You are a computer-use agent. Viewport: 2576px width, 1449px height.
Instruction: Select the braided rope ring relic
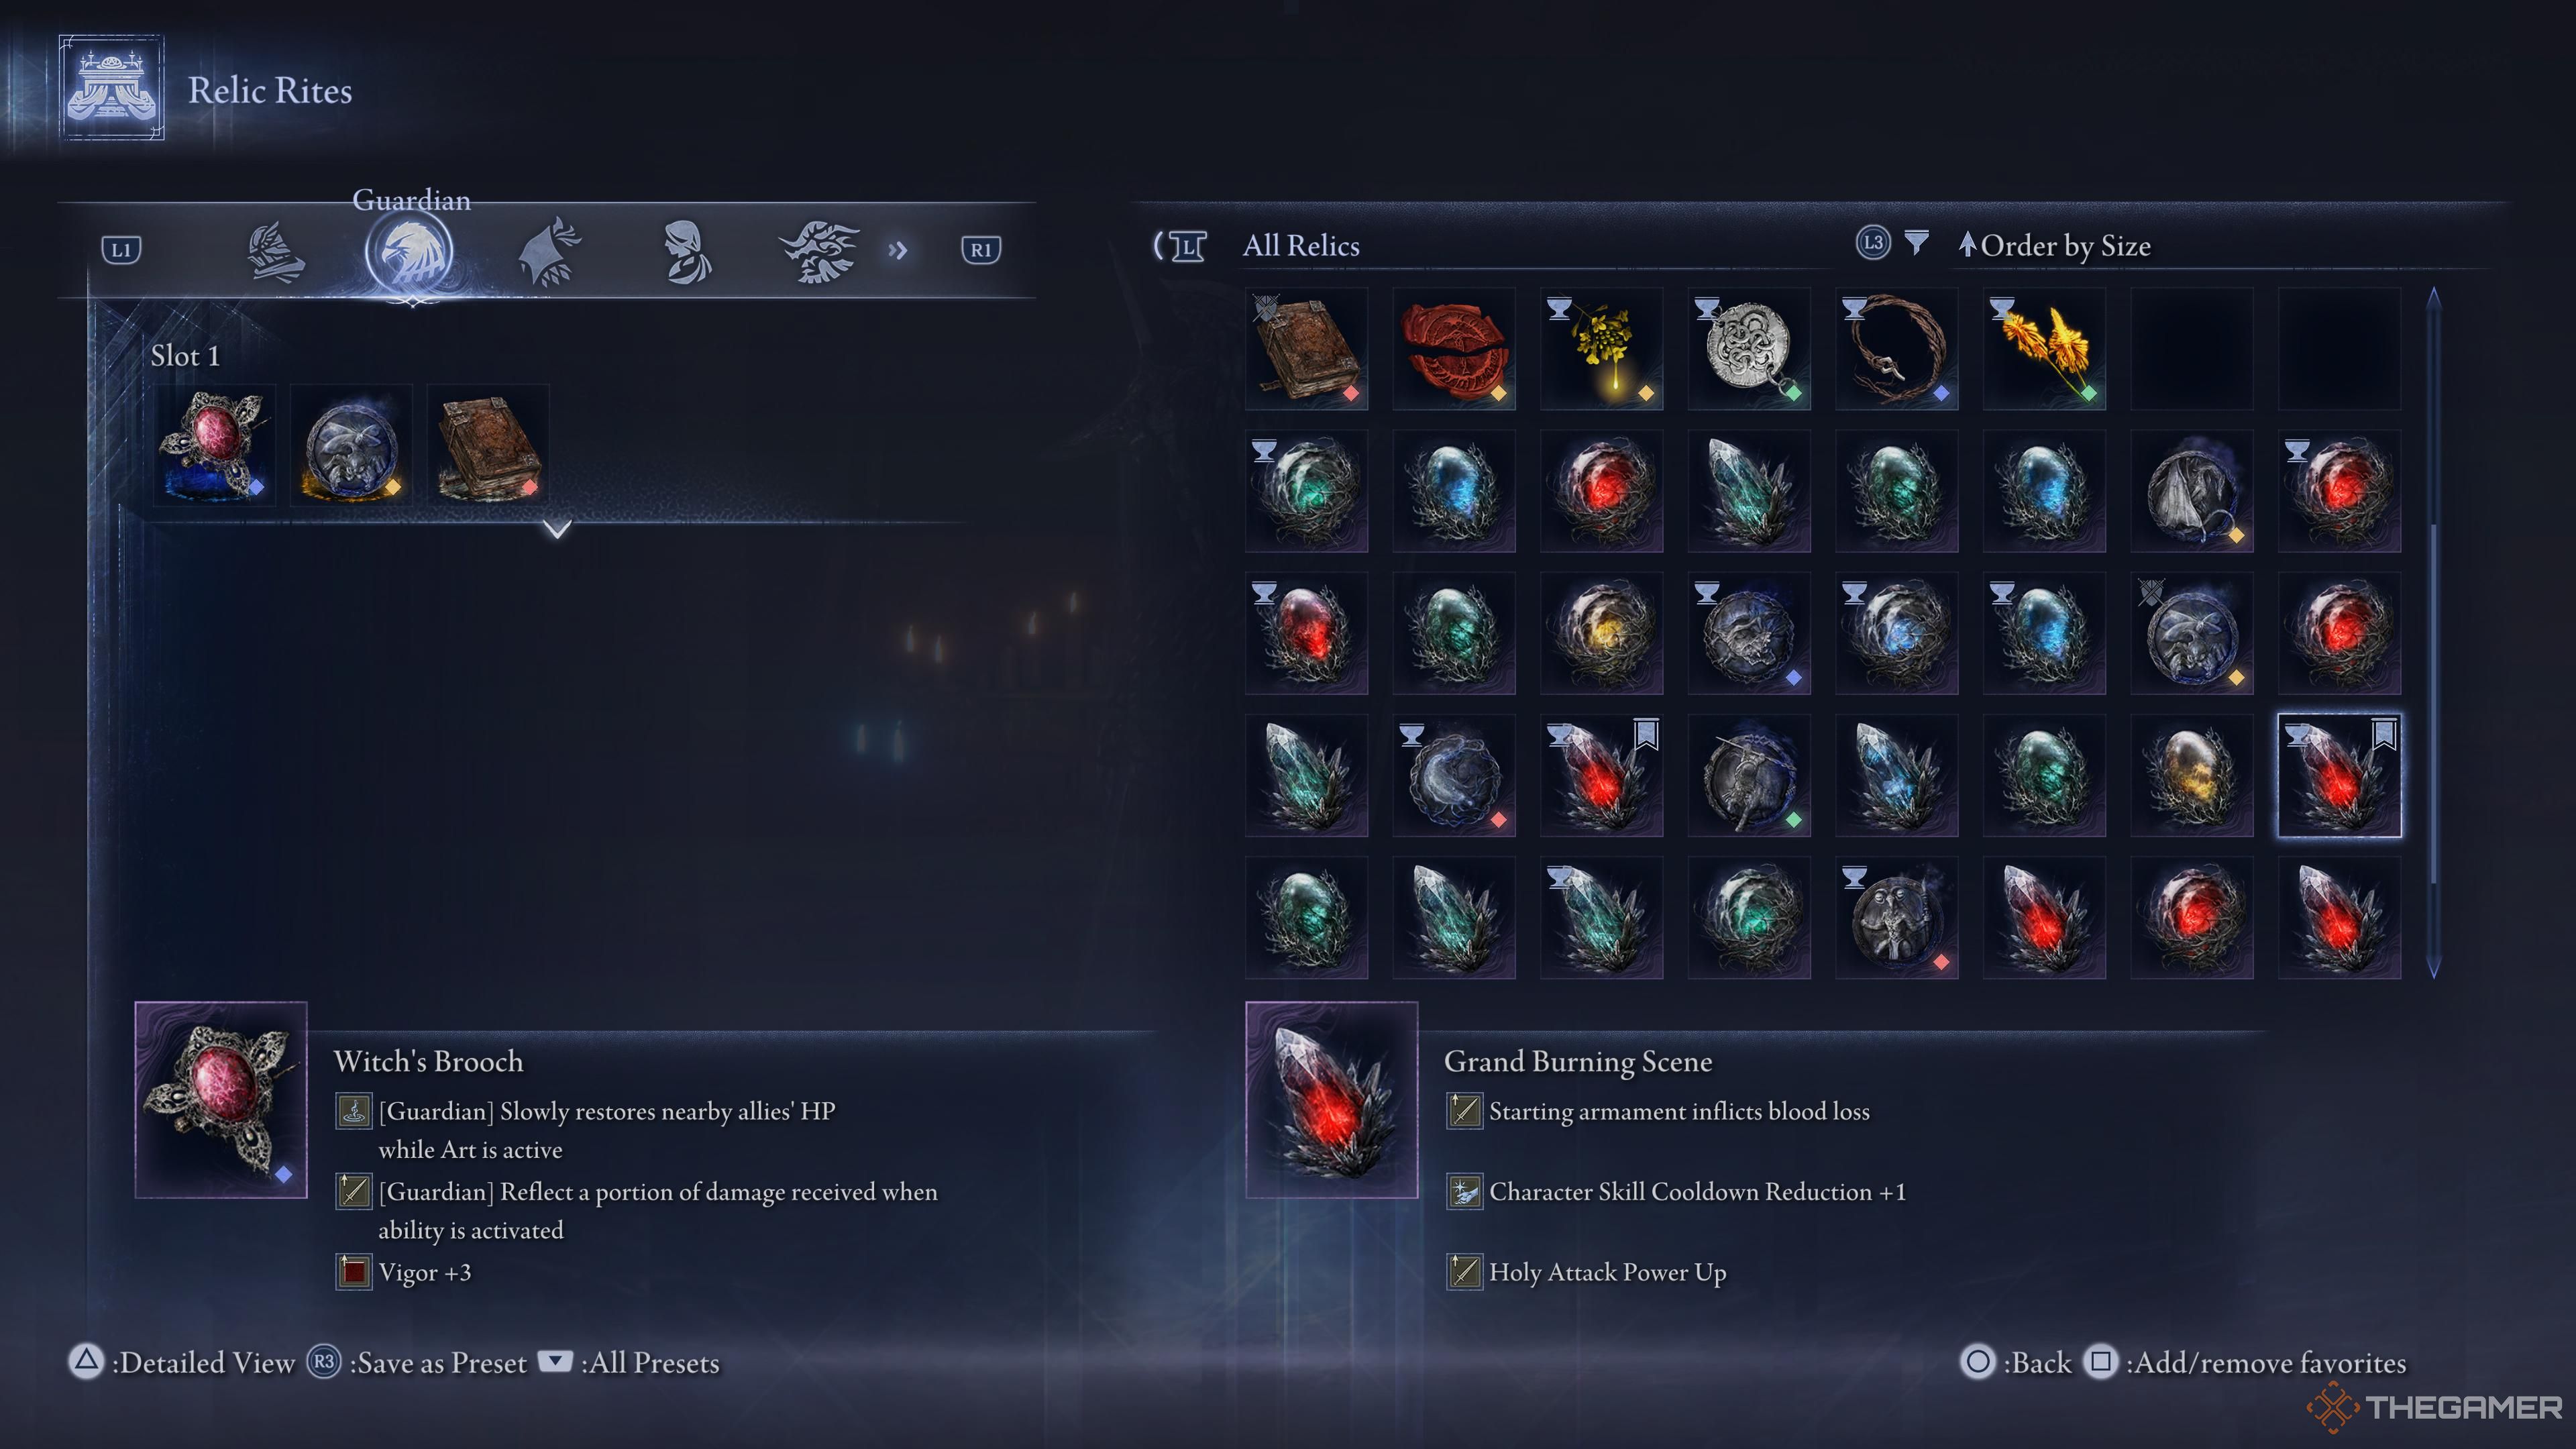1897,349
